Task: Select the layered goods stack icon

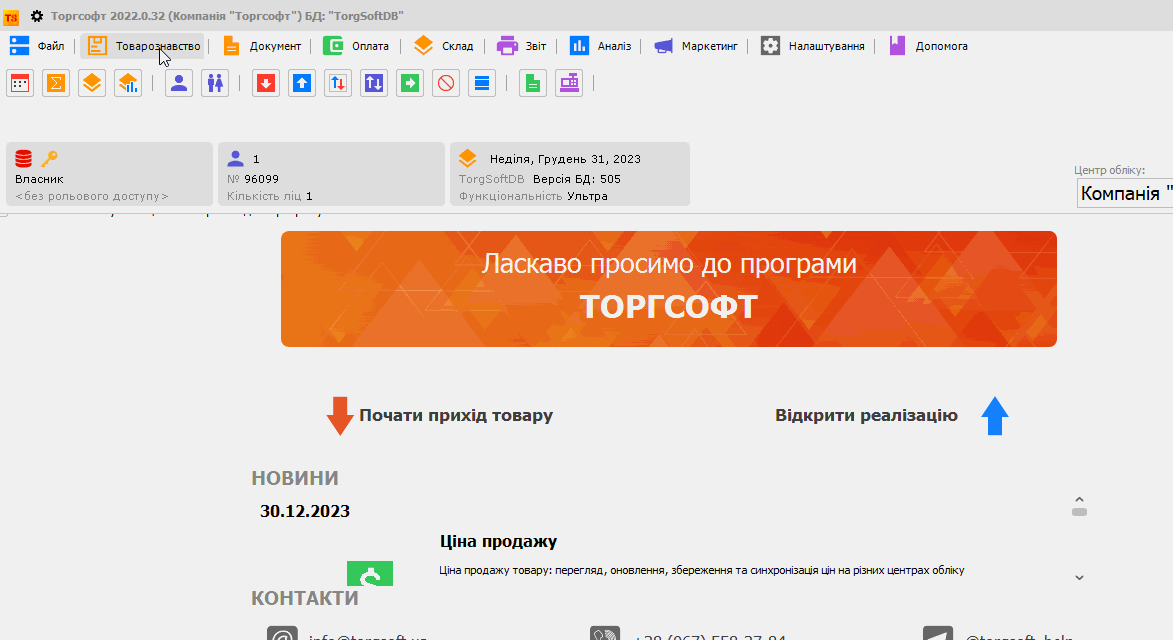Action: pyautogui.click(x=92, y=83)
